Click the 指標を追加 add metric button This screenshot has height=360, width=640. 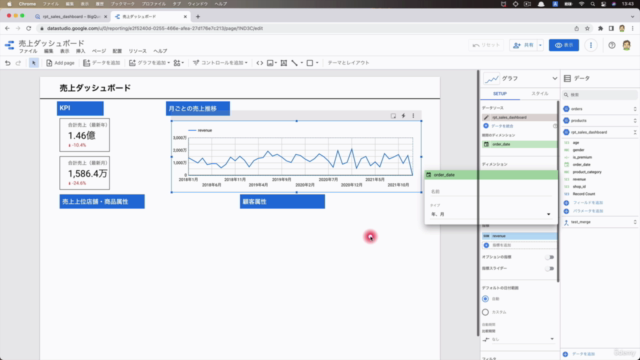tap(519, 245)
